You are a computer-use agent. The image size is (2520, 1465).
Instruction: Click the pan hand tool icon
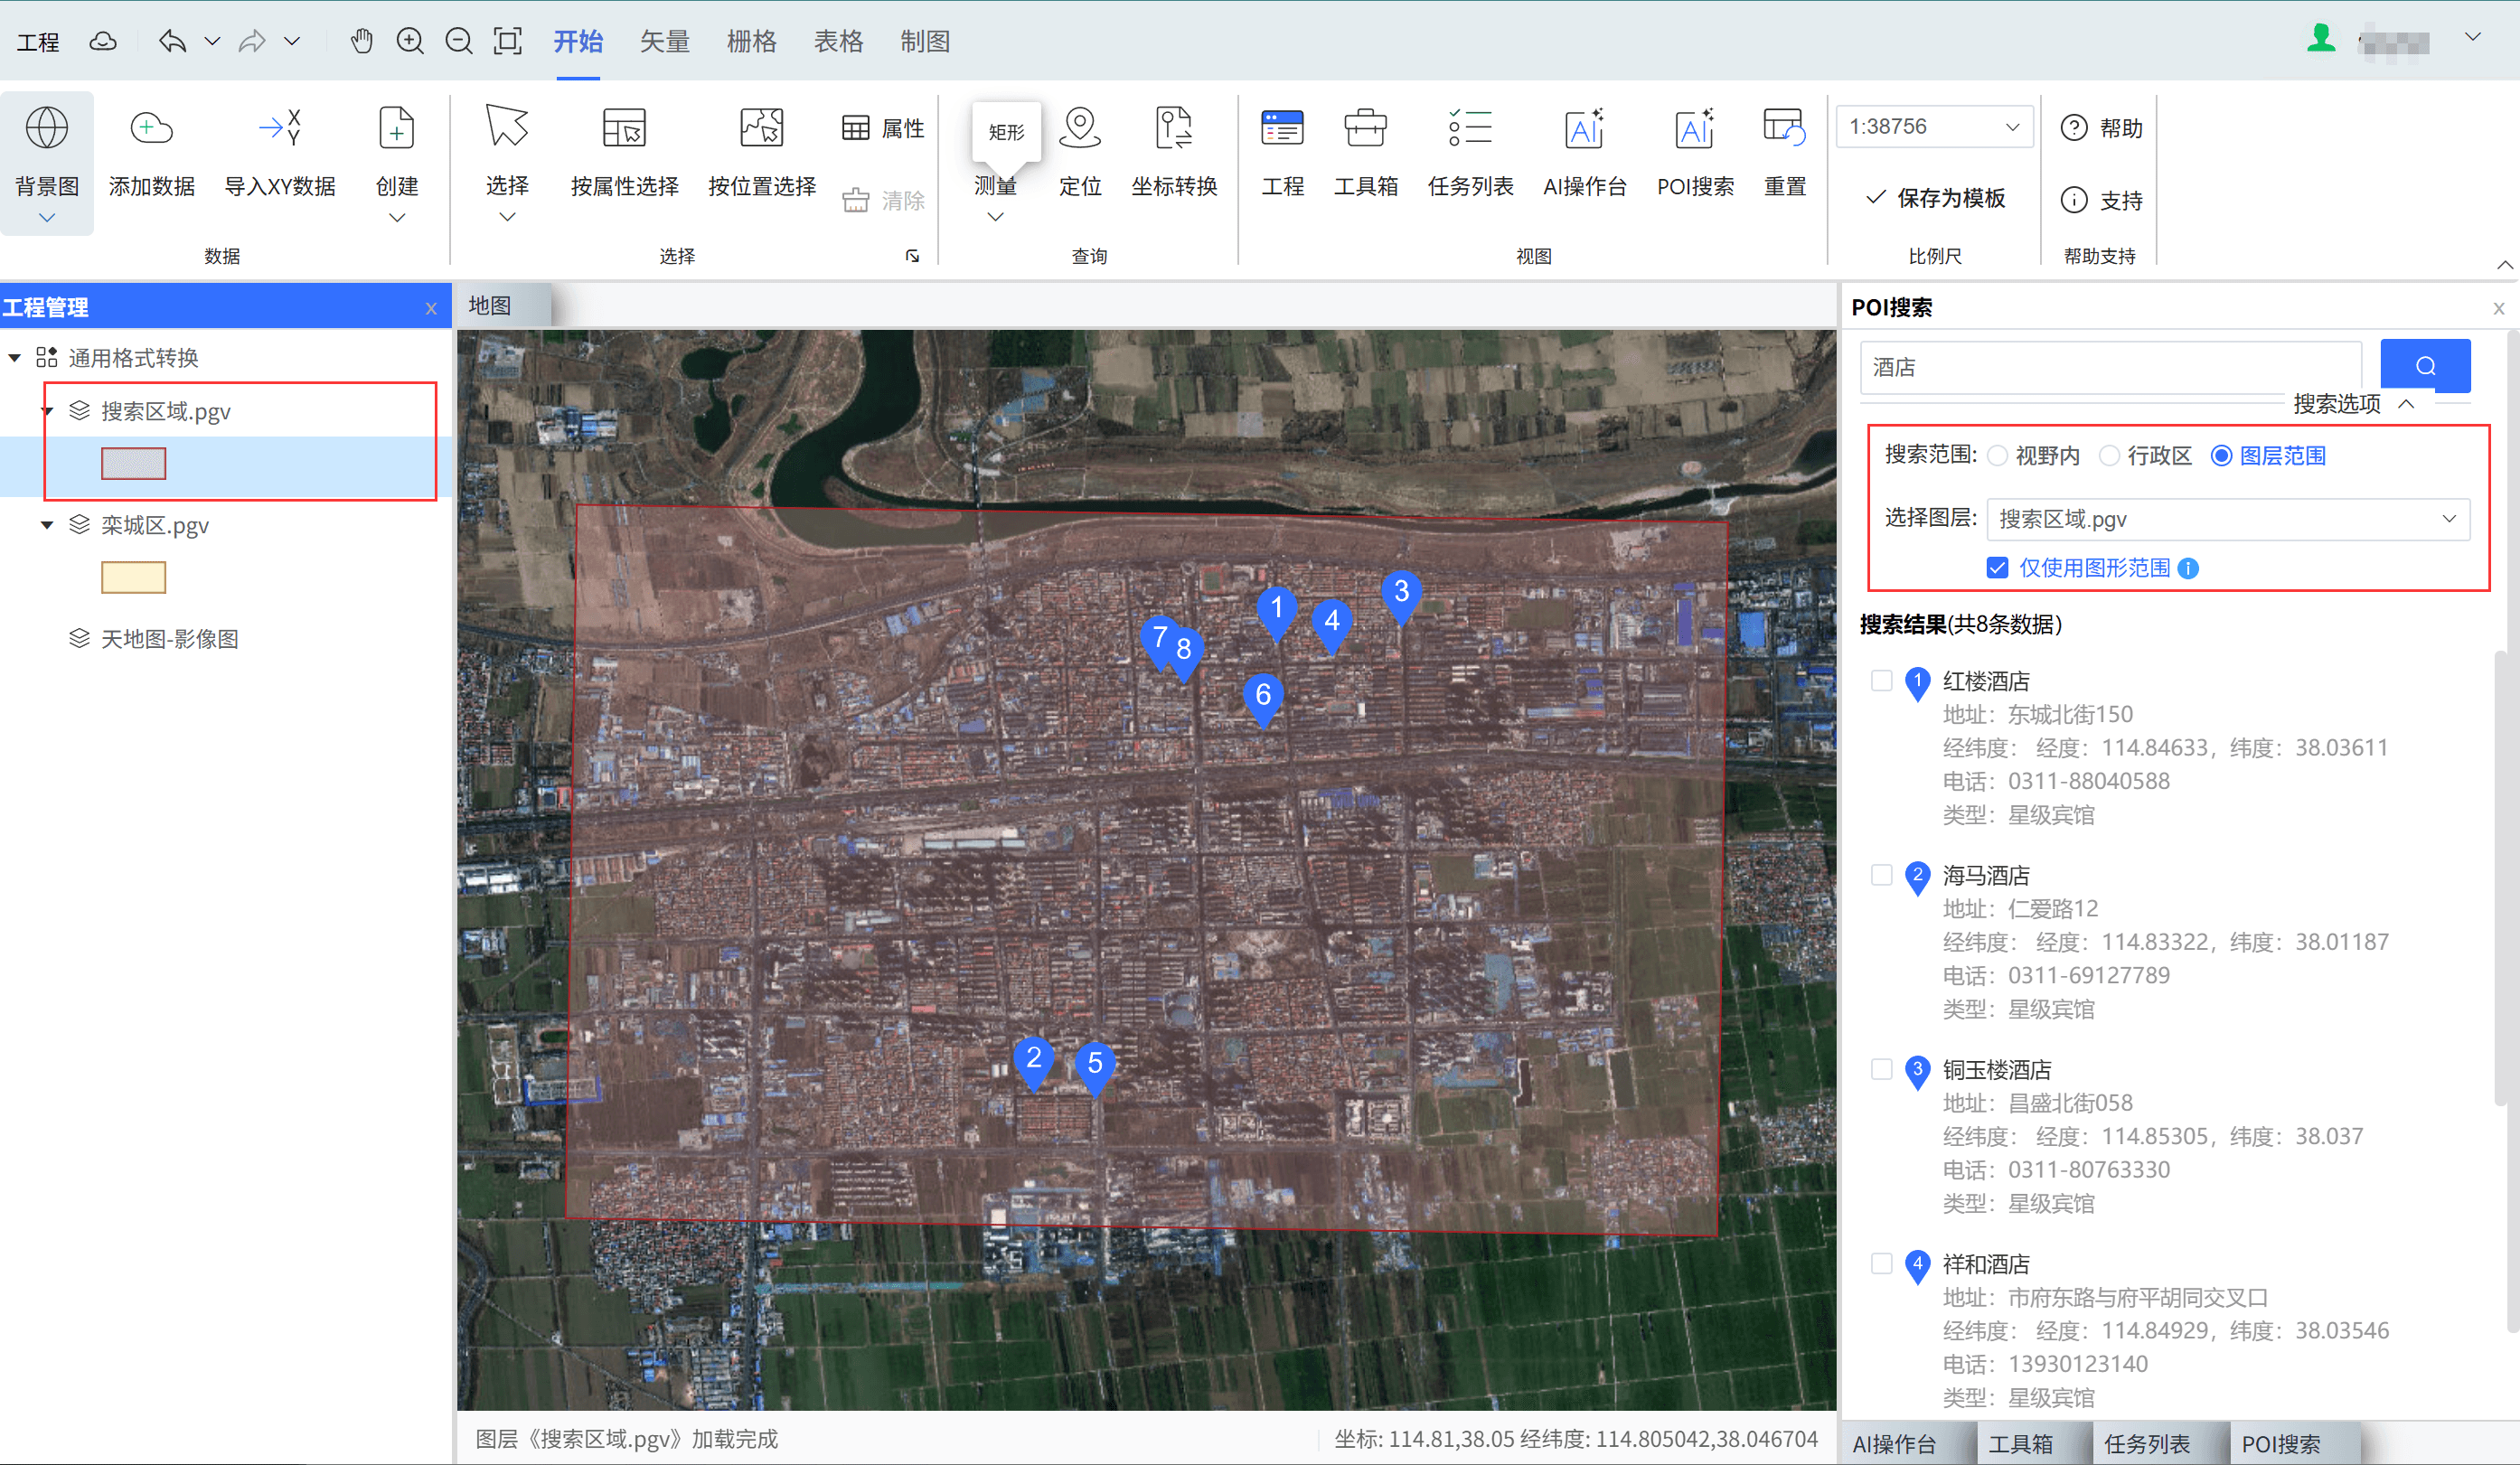click(x=361, y=41)
